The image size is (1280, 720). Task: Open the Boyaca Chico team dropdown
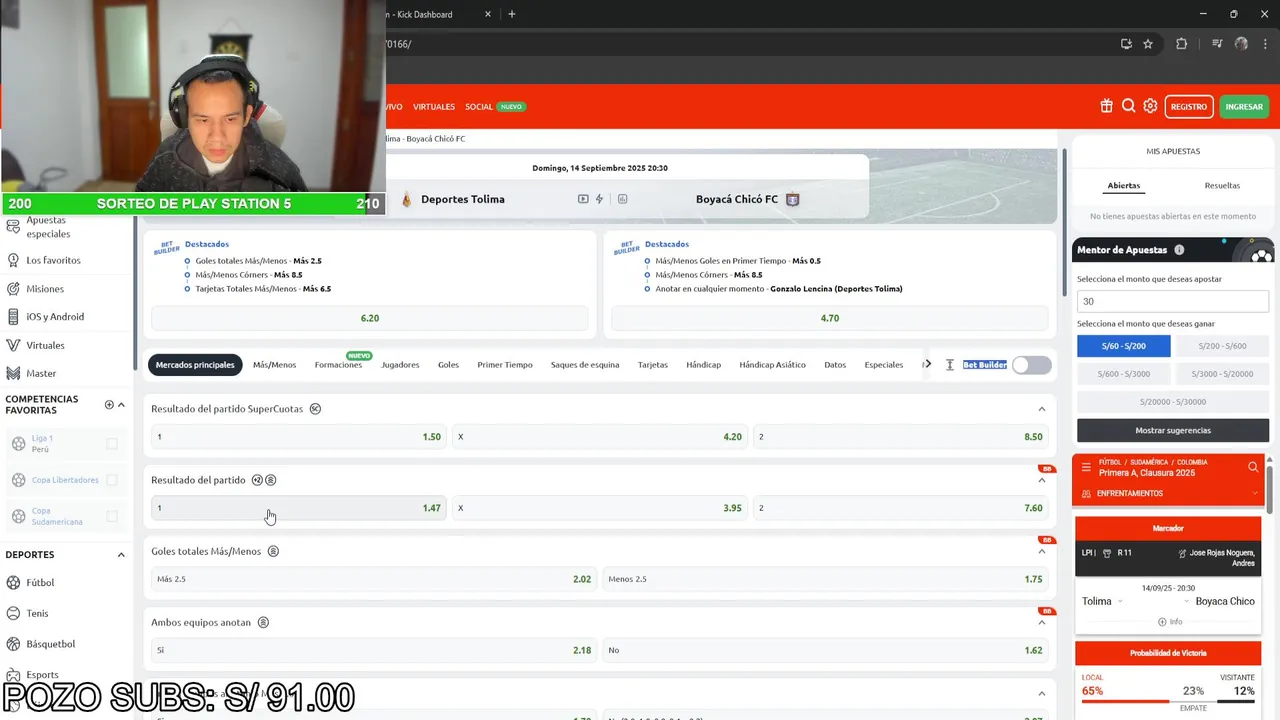(1187, 601)
